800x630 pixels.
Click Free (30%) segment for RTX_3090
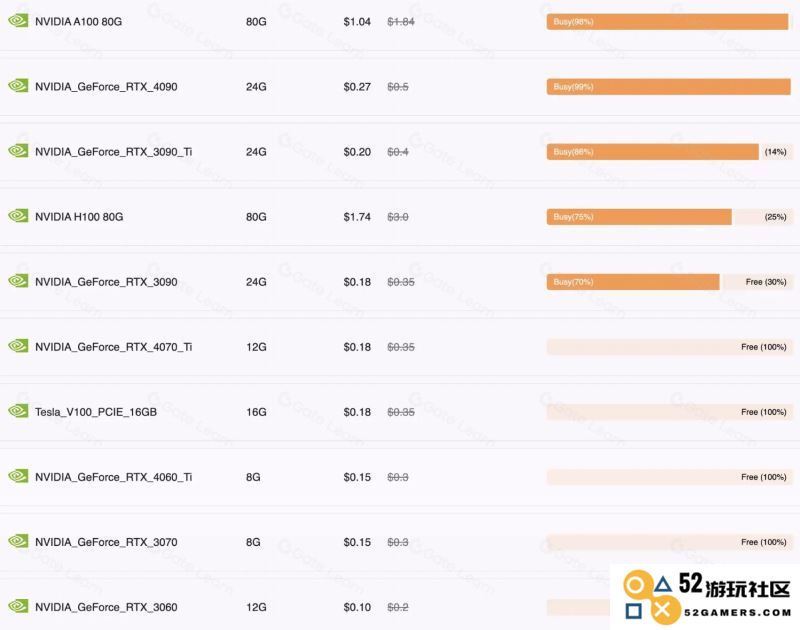tap(757, 282)
